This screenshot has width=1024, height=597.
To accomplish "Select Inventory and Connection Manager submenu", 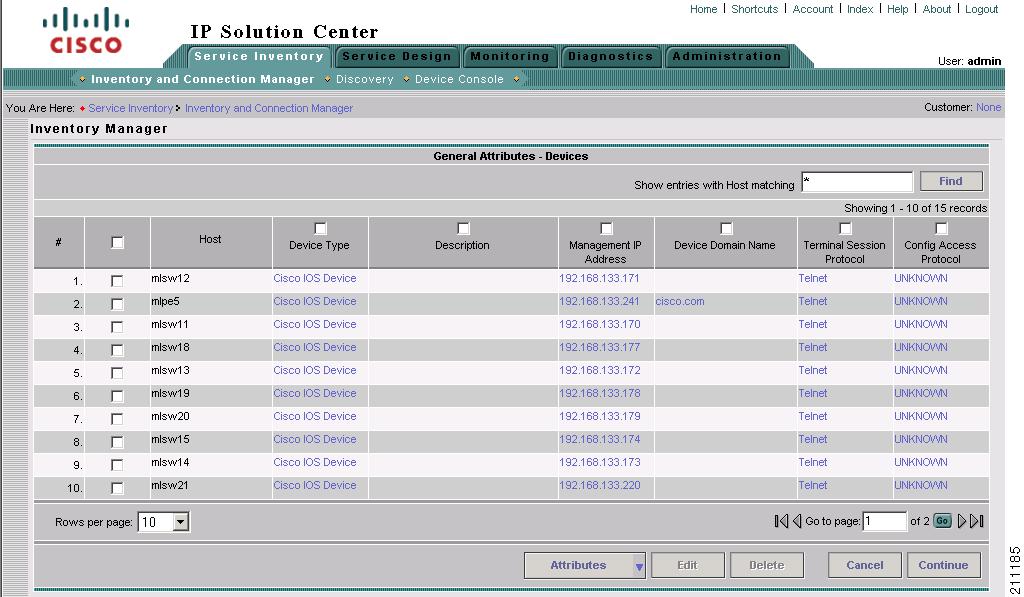I will (x=202, y=79).
